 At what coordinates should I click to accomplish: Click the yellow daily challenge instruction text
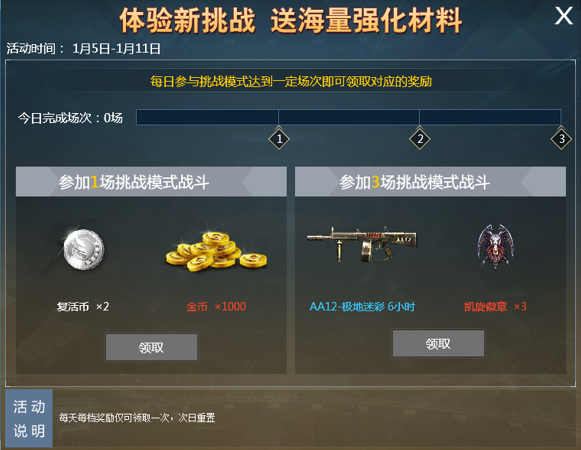(x=291, y=81)
